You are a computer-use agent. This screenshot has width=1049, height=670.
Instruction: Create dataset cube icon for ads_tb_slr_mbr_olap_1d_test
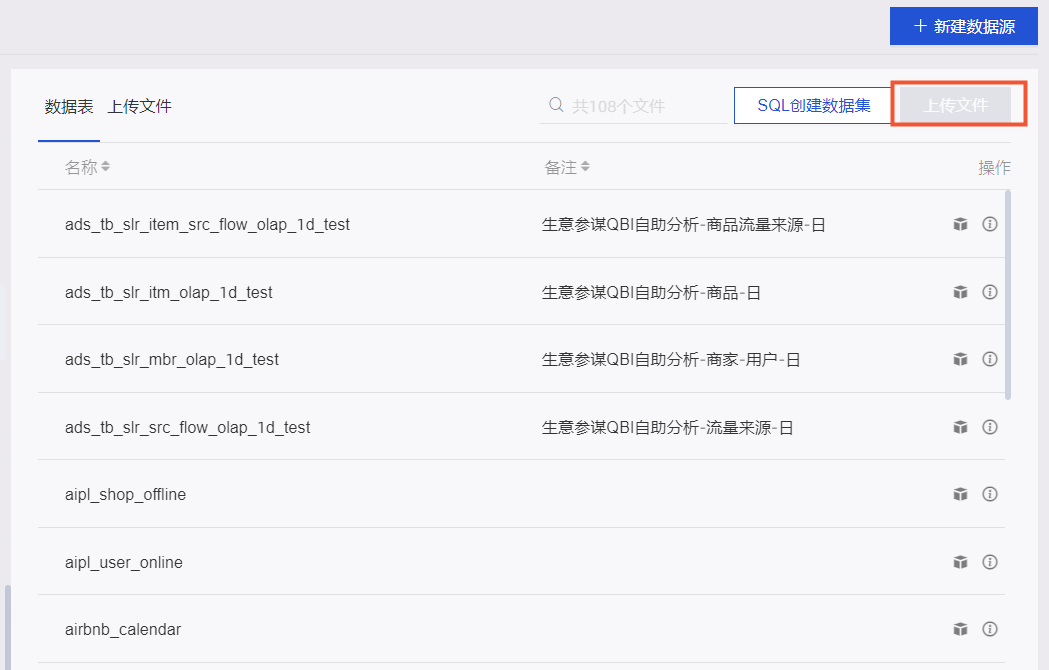pos(960,359)
